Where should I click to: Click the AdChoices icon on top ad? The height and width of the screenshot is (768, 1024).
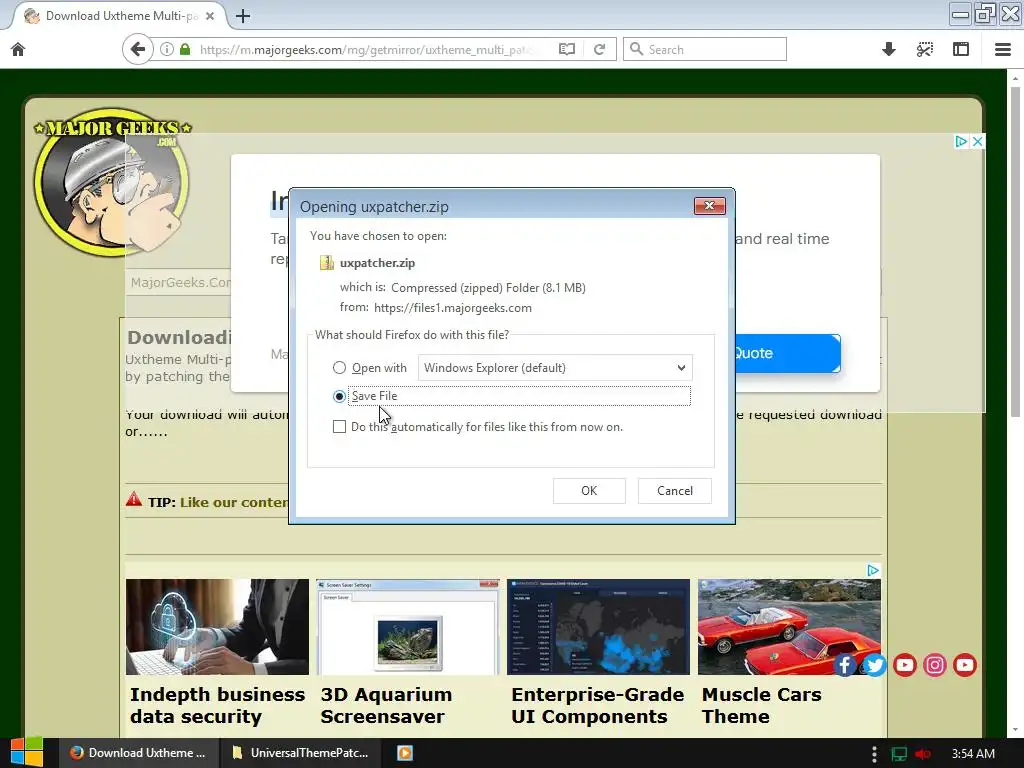click(961, 141)
